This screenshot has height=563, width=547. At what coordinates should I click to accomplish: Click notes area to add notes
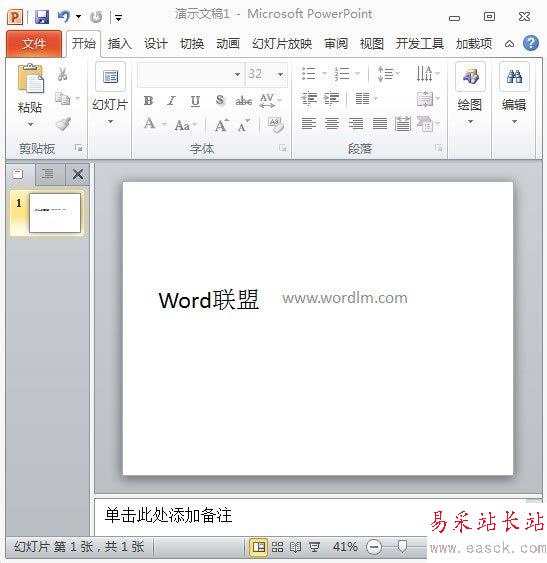coord(168,515)
